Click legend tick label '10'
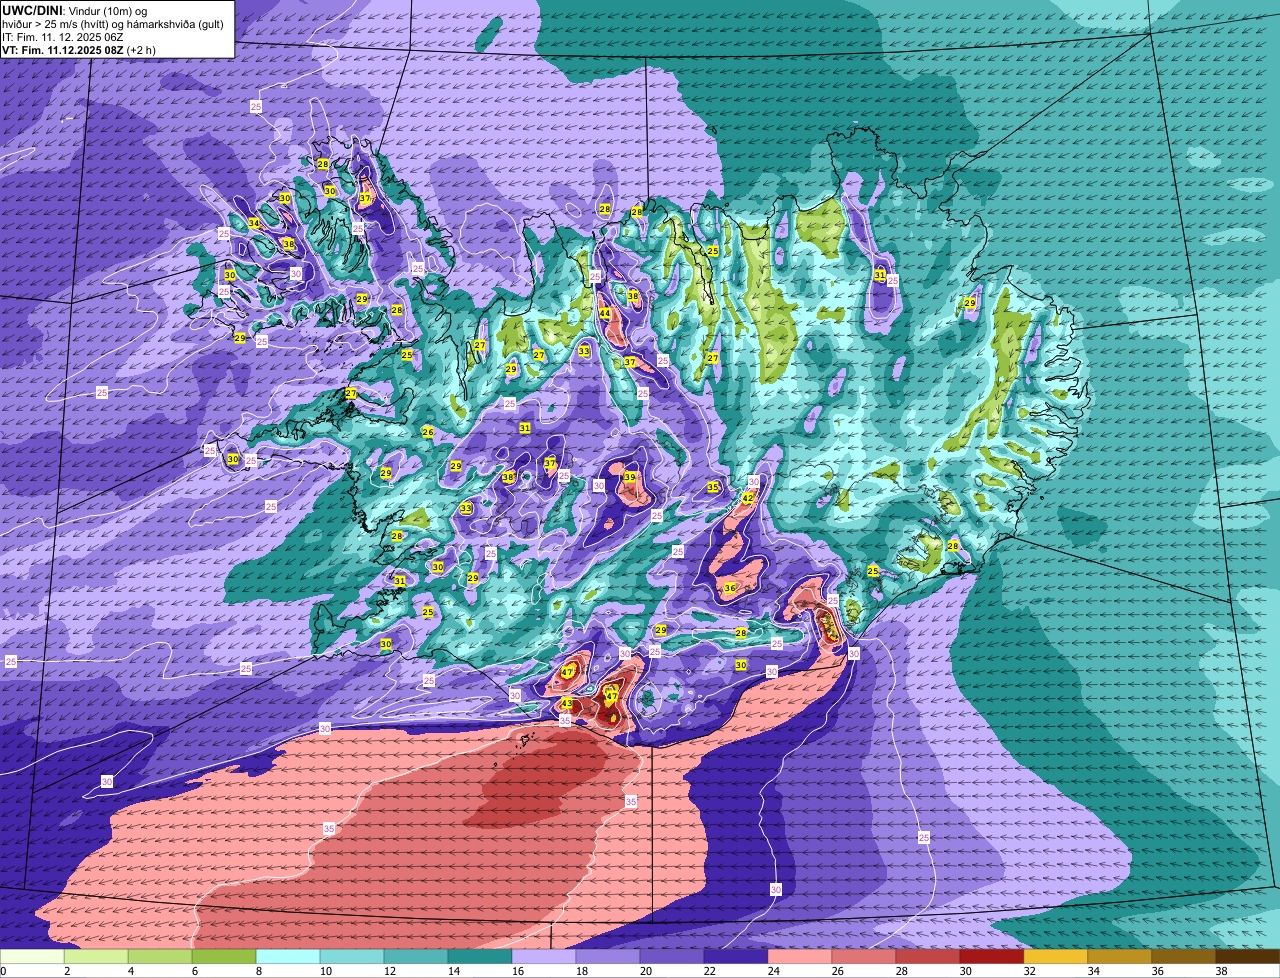1280x978 pixels. [x=326, y=971]
